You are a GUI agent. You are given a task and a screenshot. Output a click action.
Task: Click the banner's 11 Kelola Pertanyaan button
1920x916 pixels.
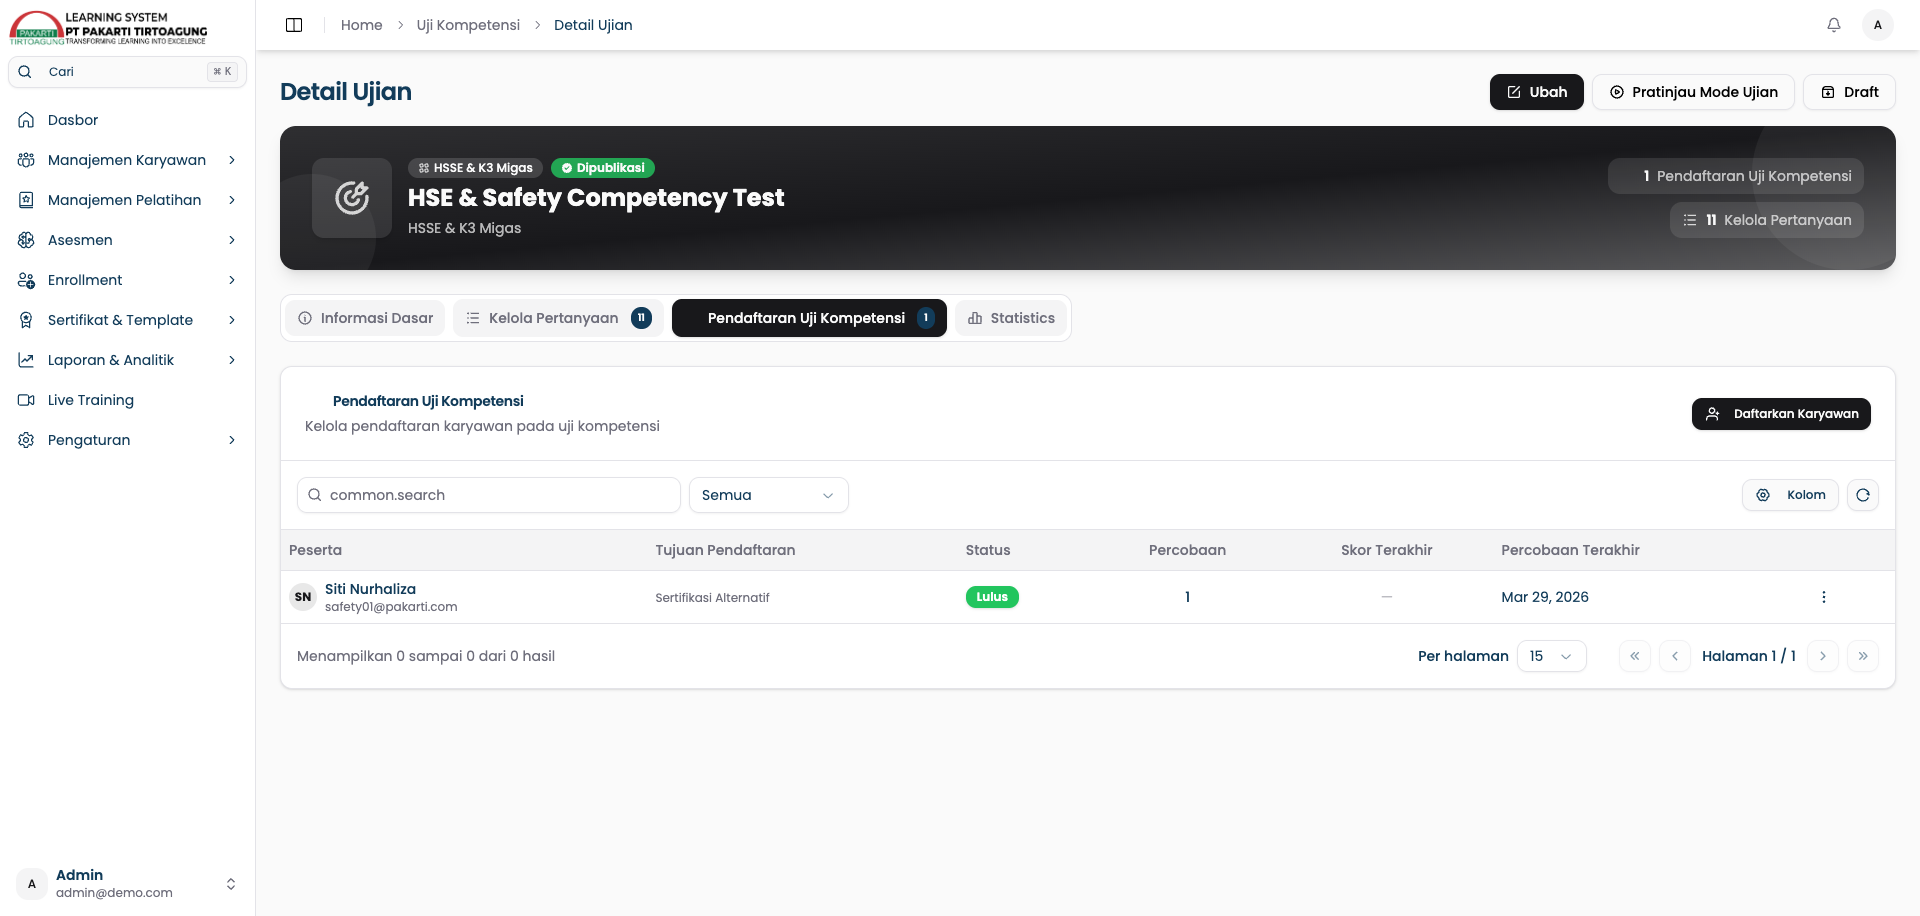pos(1766,220)
